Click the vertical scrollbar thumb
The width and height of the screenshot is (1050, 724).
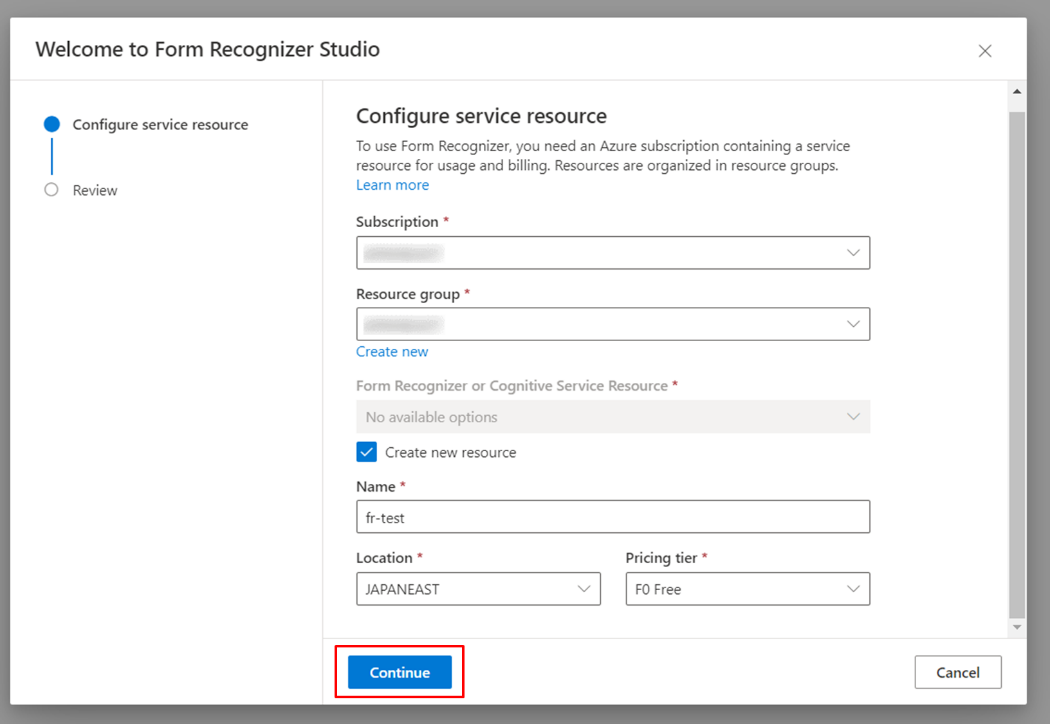(1017, 365)
